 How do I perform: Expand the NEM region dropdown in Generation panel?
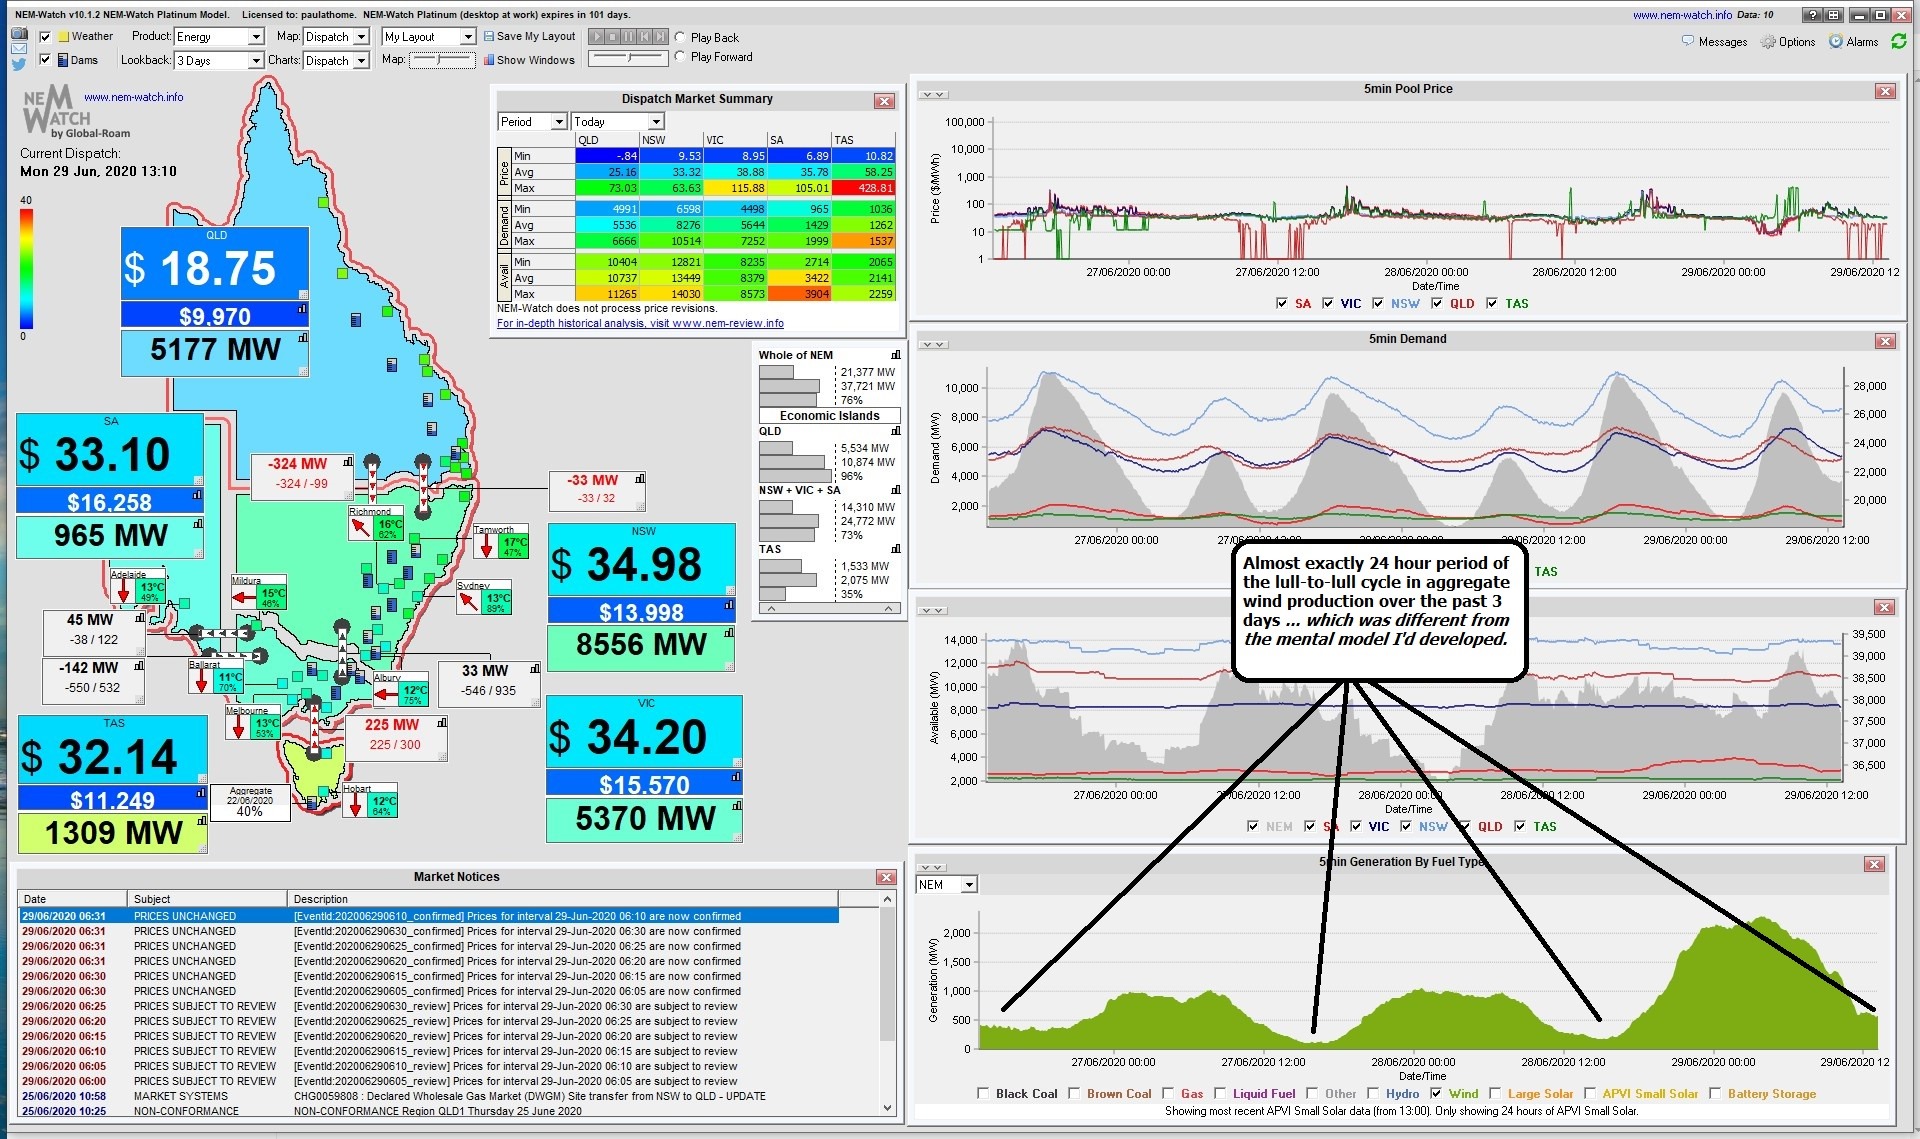pyautogui.click(x=970, y=885)
